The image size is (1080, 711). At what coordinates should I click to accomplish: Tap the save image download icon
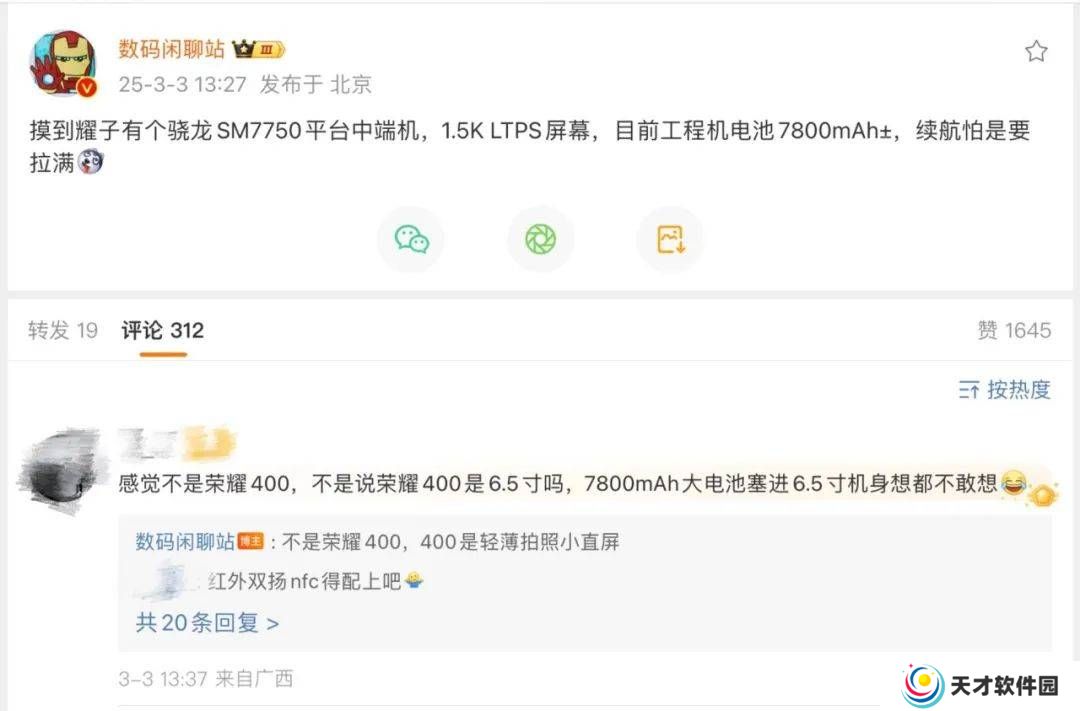[670, 239]
